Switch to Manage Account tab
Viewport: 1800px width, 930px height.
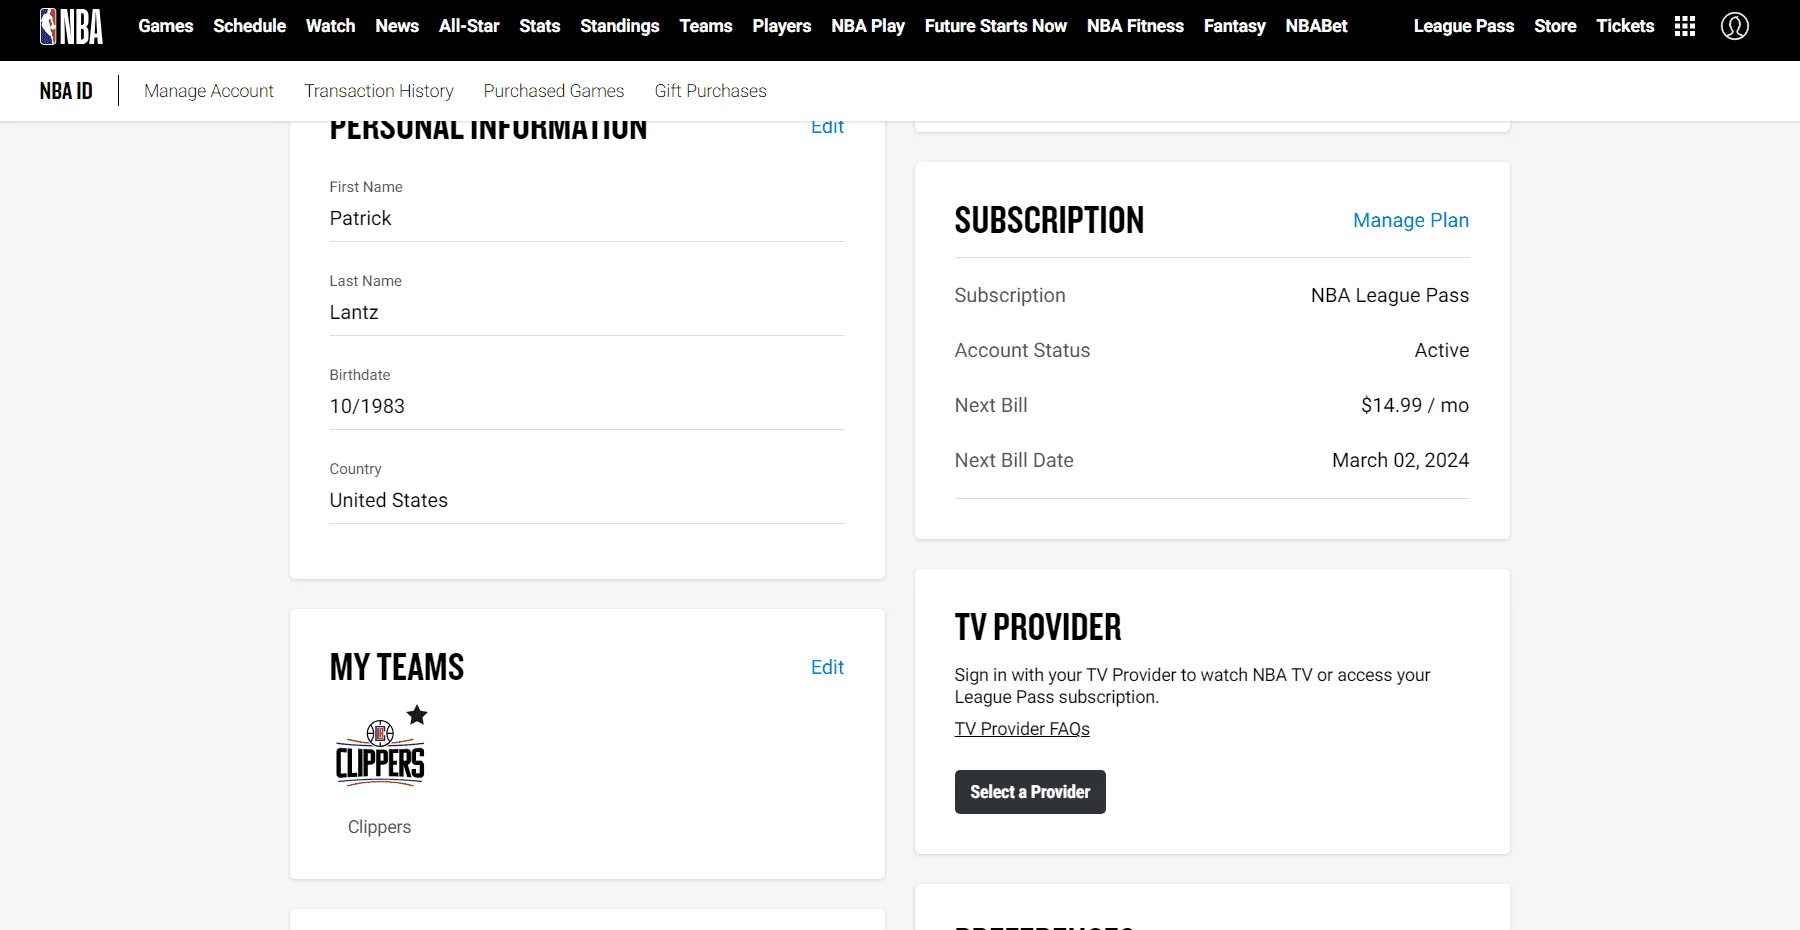point(209,91)
